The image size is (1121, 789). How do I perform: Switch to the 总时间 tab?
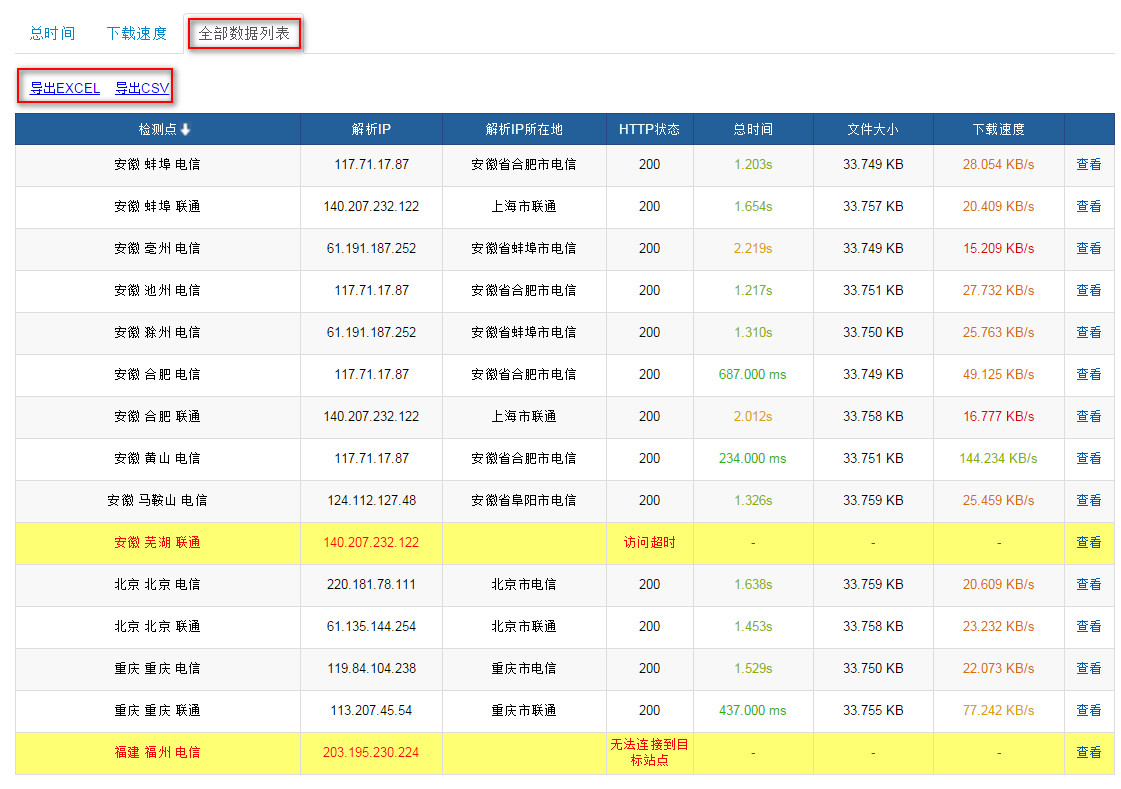point(52,33)
